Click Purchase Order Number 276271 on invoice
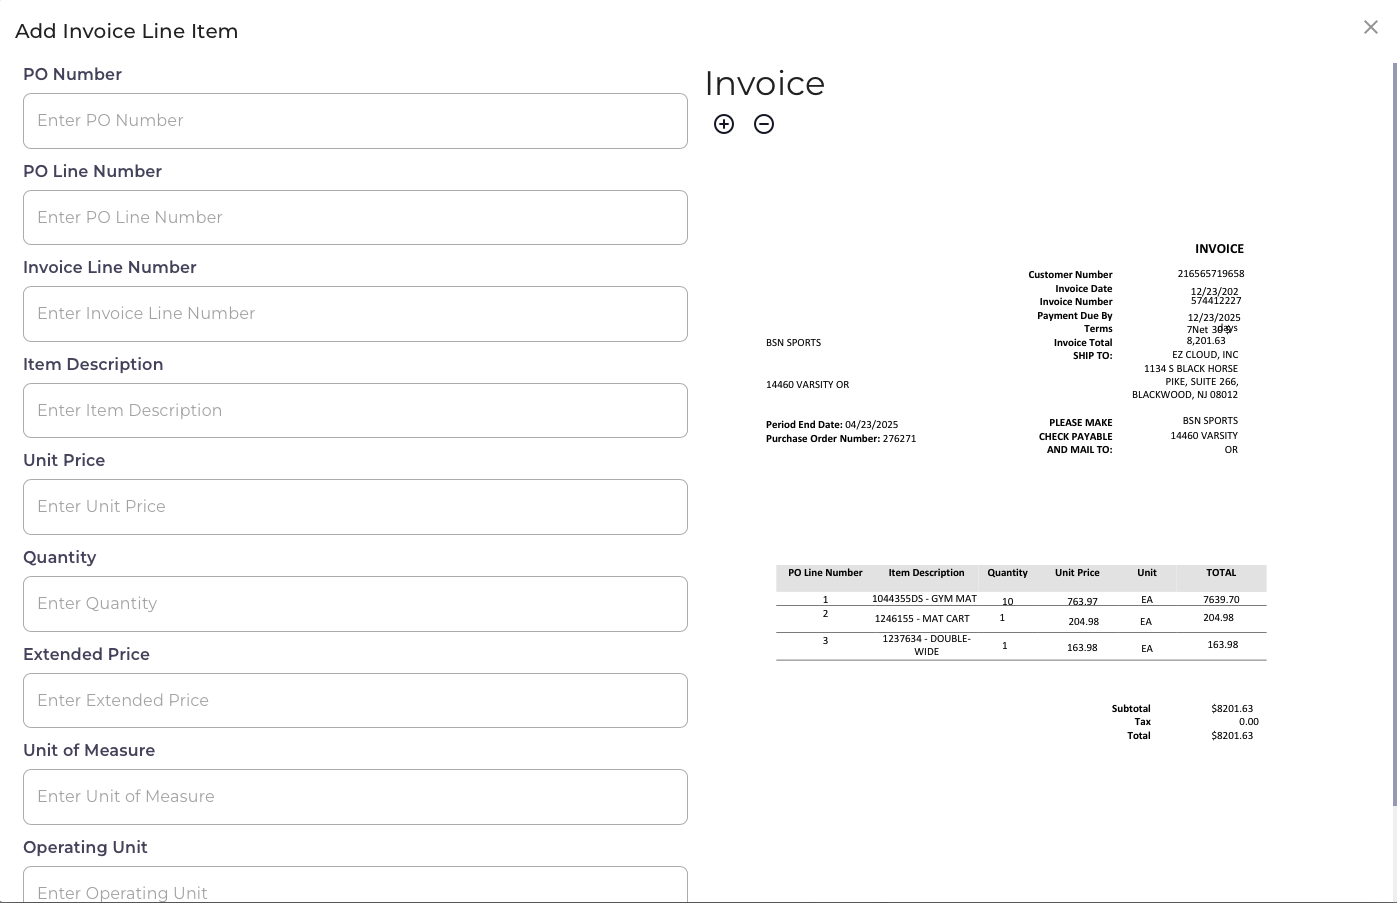 (x=898, y=439)
